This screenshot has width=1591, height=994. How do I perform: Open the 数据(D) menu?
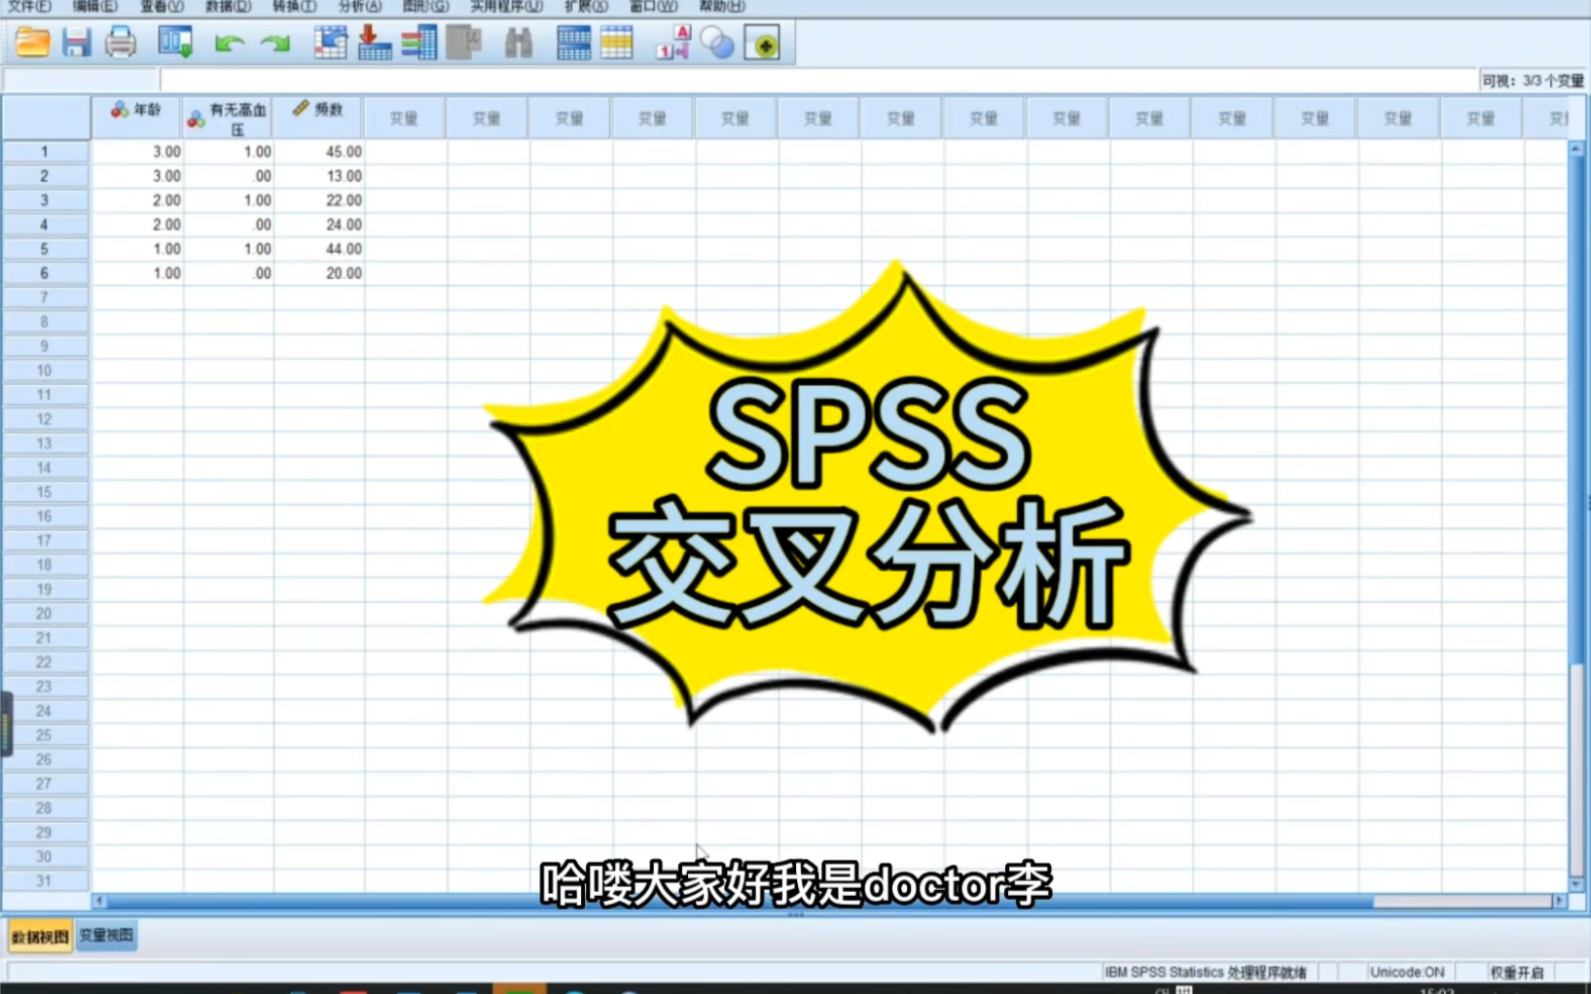pyautogui.click(x=228, y=6)
